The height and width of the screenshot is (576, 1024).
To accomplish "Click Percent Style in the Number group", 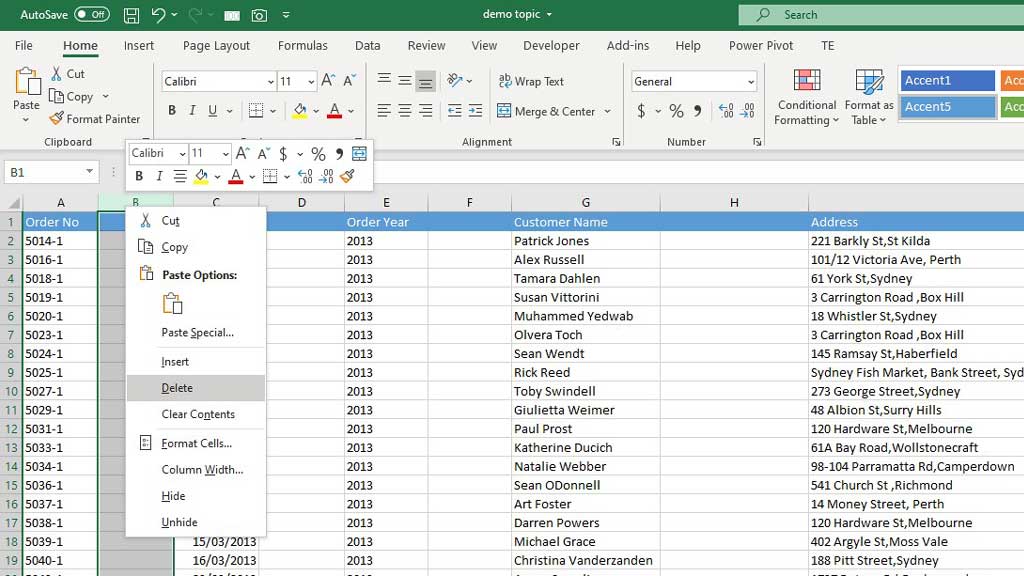I will click(677, 111).
